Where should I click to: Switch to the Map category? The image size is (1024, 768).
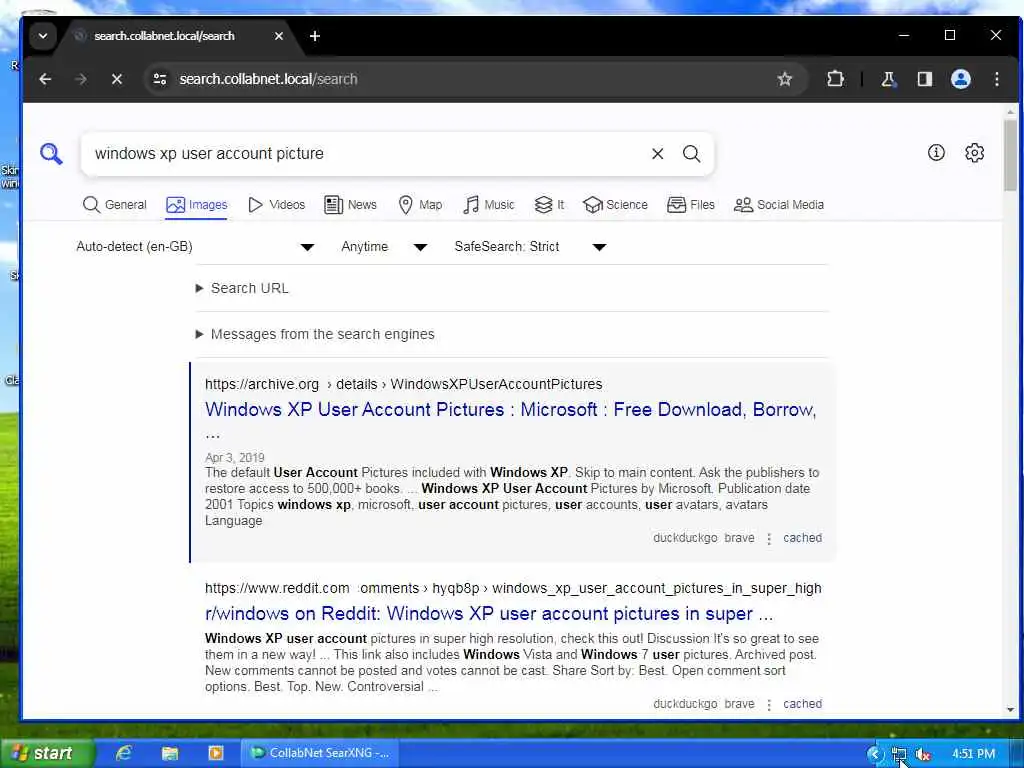coord(421,204)
